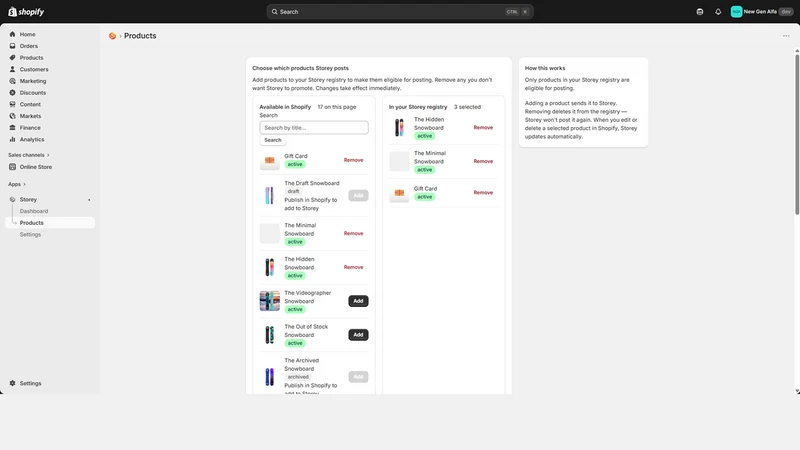Screen dimensions: 800x450
Task: Click the Products tag icon in main sidebar
Action: [x=12, y=58]
